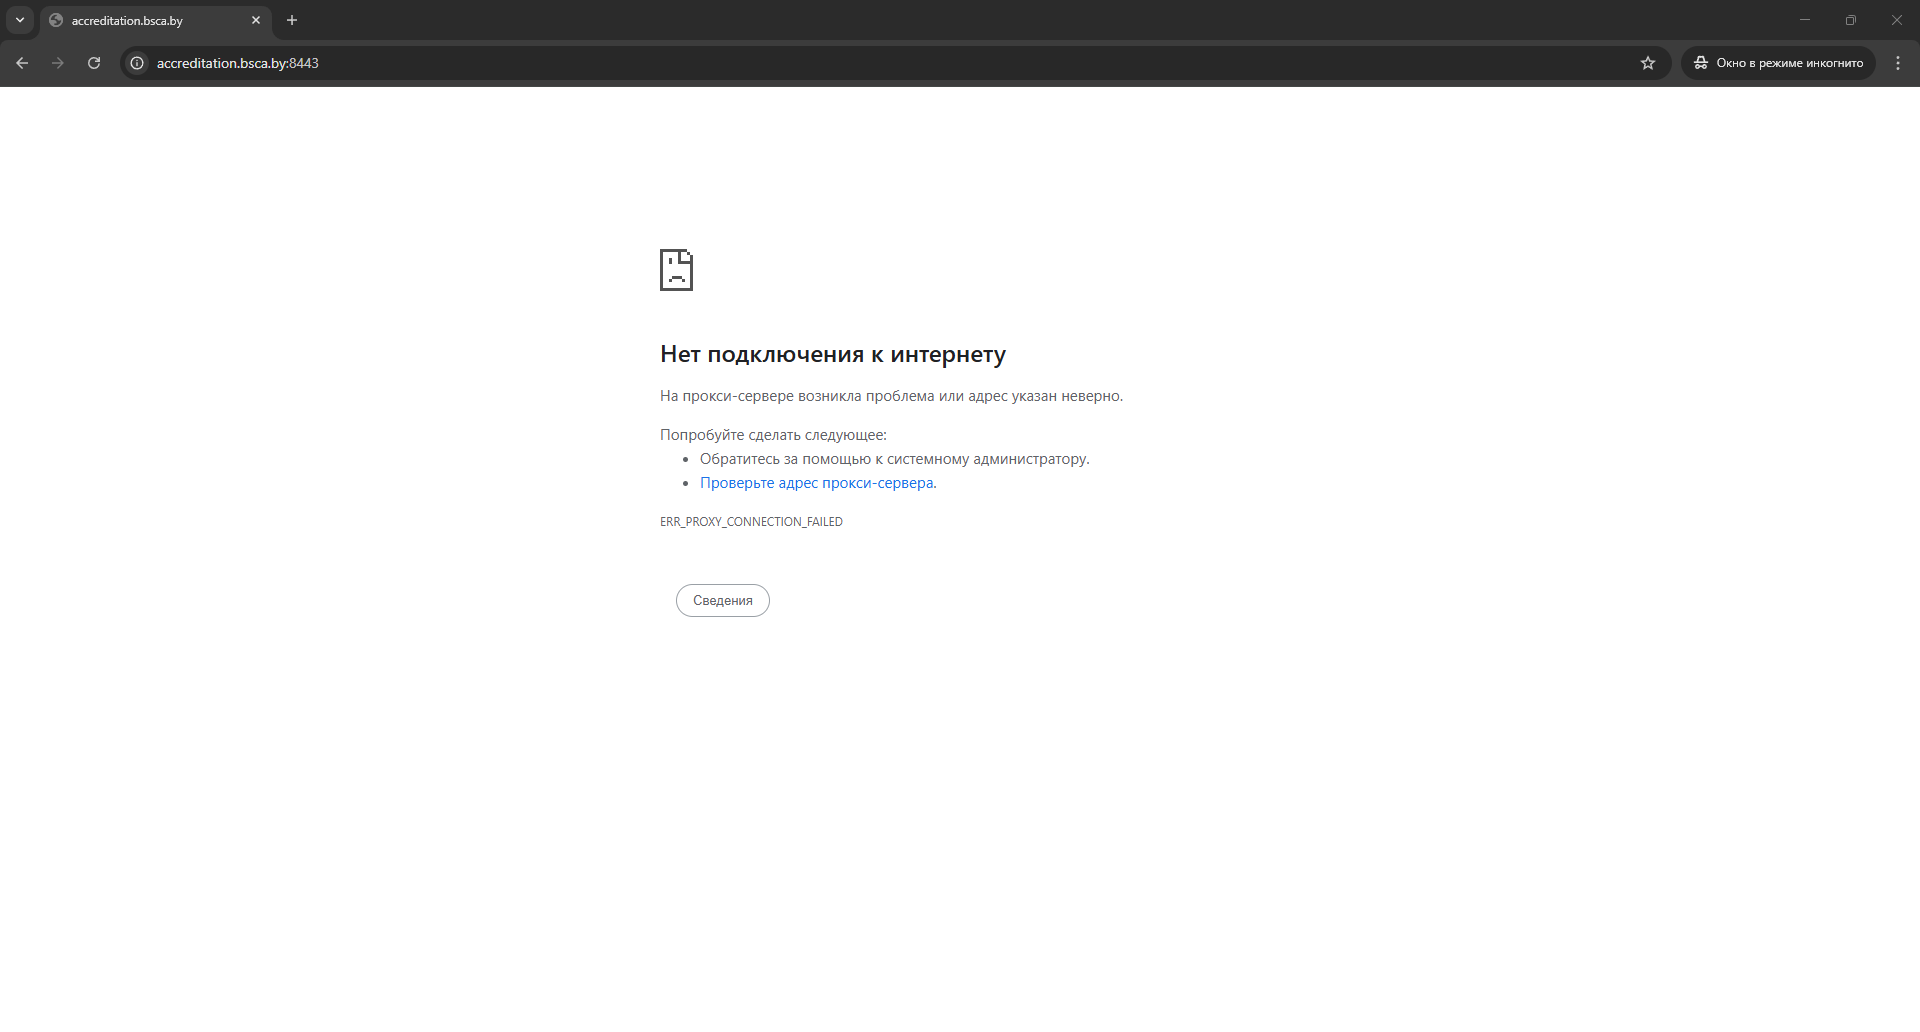1920x1032 pixels.
Task: Open the 'Проверьте адрес прокси-сервера' link
Action: coord(816,483)
